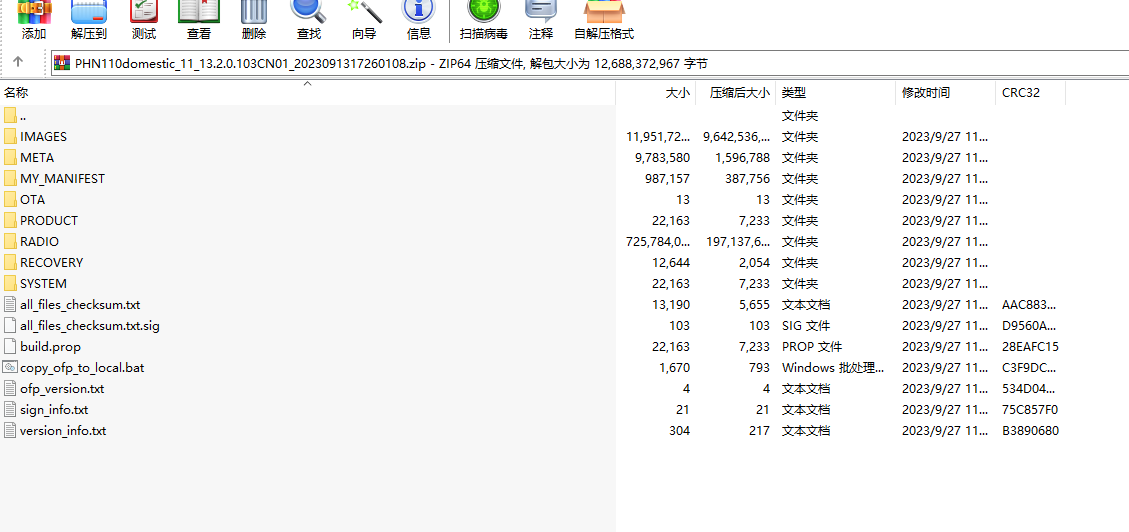This screenshot has width=1129, height=532.
Task: Click the copy_ofp_to_local.bat file name
Action: pyautogui.click(x=82, y=368)
